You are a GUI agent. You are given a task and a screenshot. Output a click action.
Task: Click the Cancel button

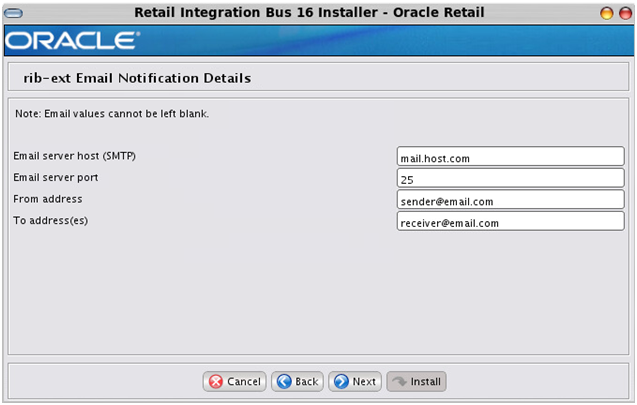coord(234,381)
